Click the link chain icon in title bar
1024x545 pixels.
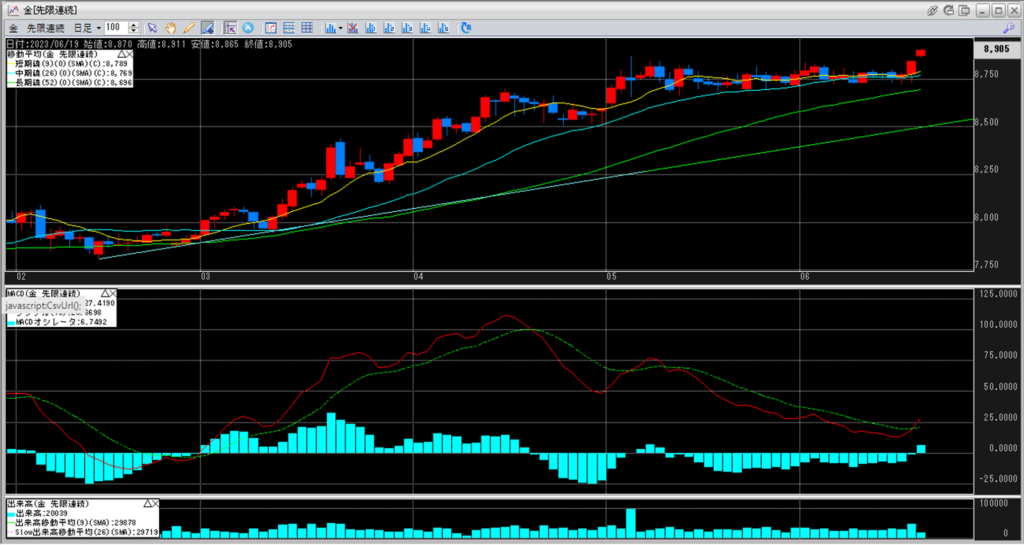(932, 9)
